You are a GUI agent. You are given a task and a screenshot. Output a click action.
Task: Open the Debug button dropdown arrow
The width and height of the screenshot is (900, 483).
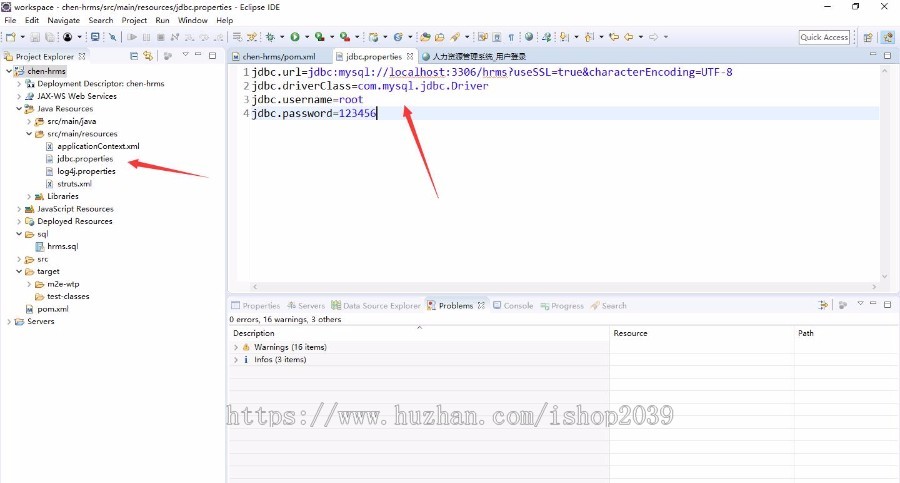[x=282, y=37]
